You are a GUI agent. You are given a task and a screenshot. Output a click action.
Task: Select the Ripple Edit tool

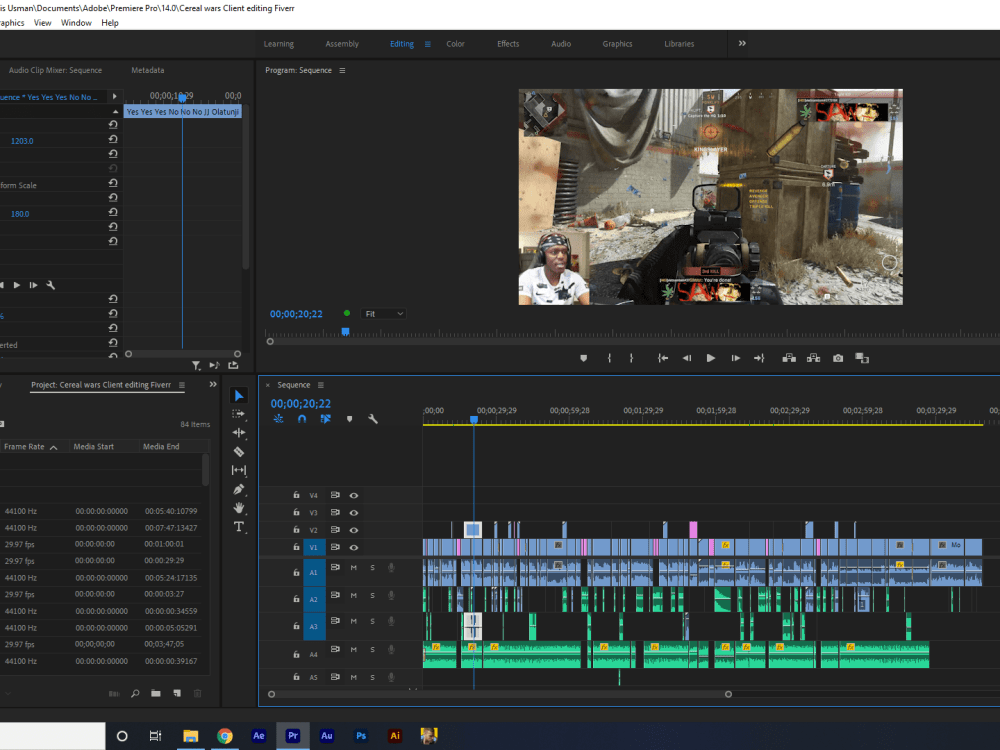pyautogui.click(x=239, y=432)
